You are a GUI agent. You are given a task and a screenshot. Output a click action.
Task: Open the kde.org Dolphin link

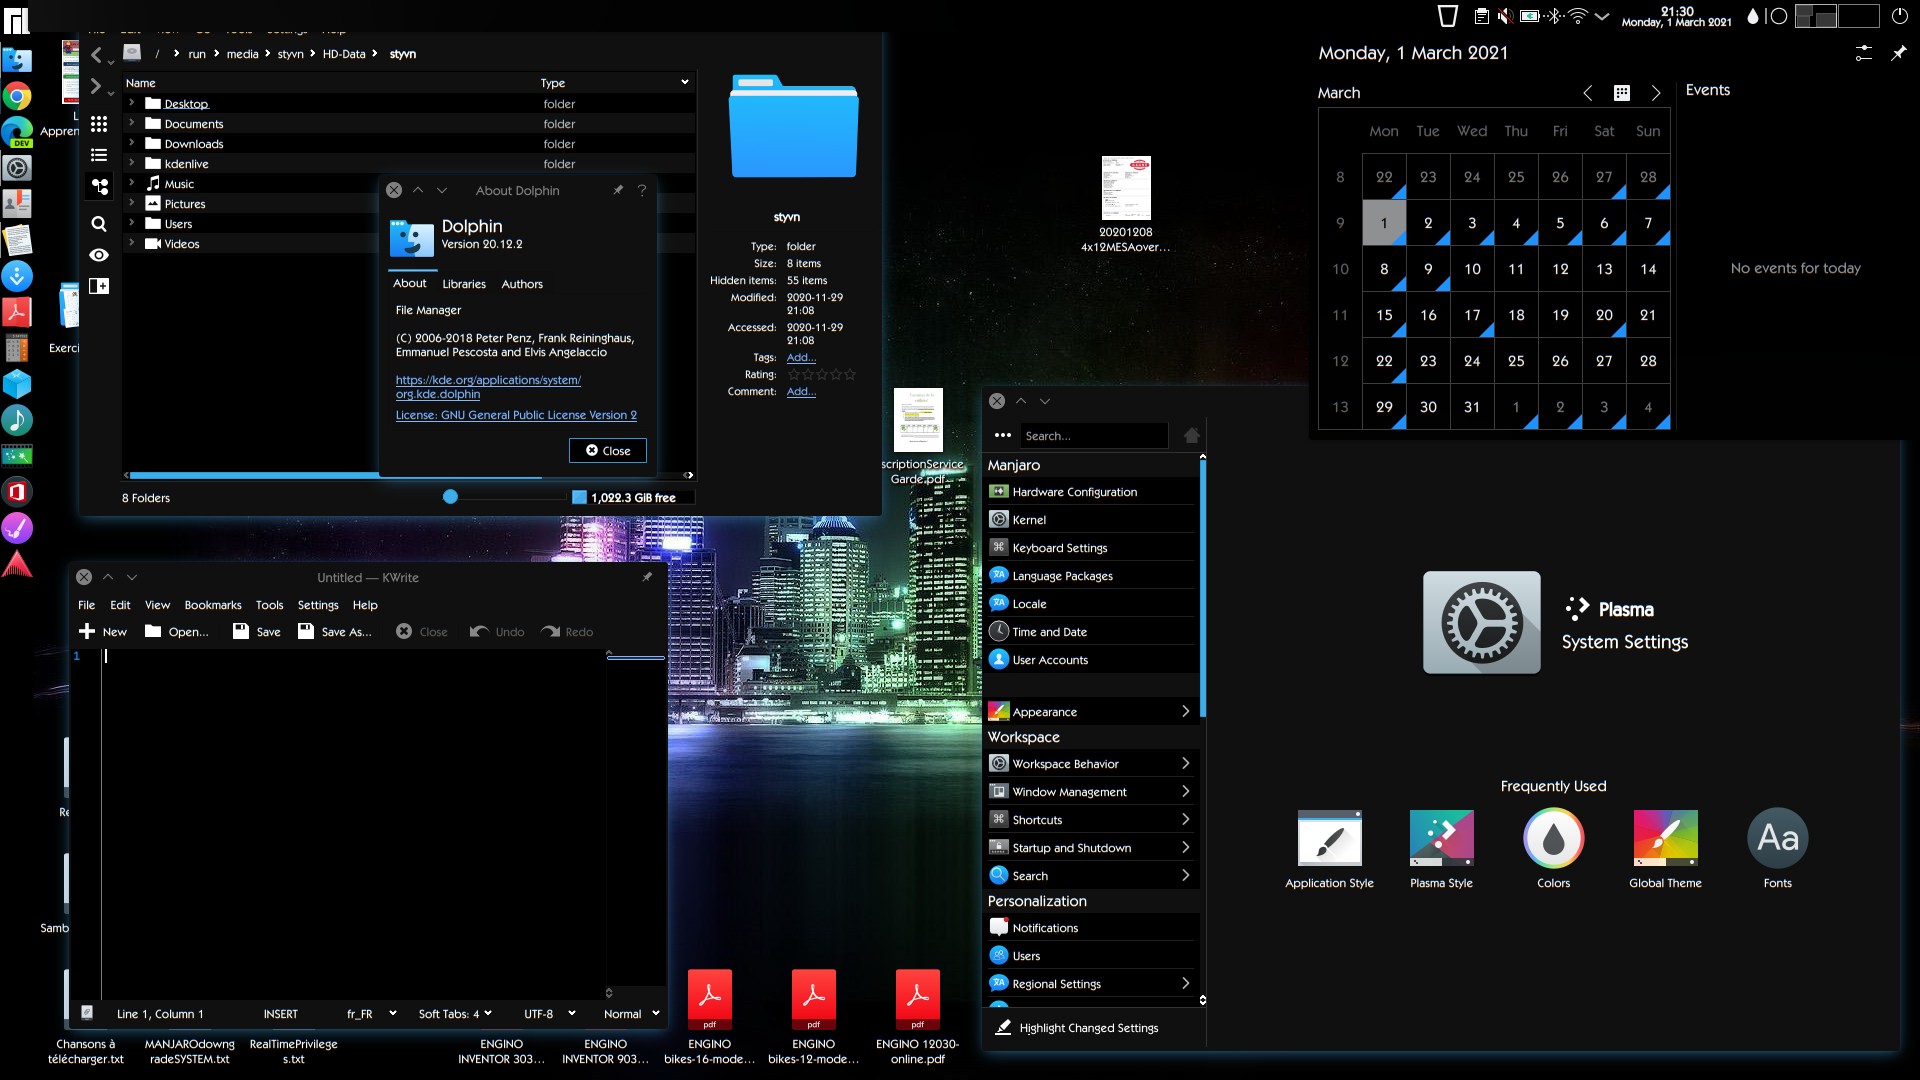[x=487, y=387]
